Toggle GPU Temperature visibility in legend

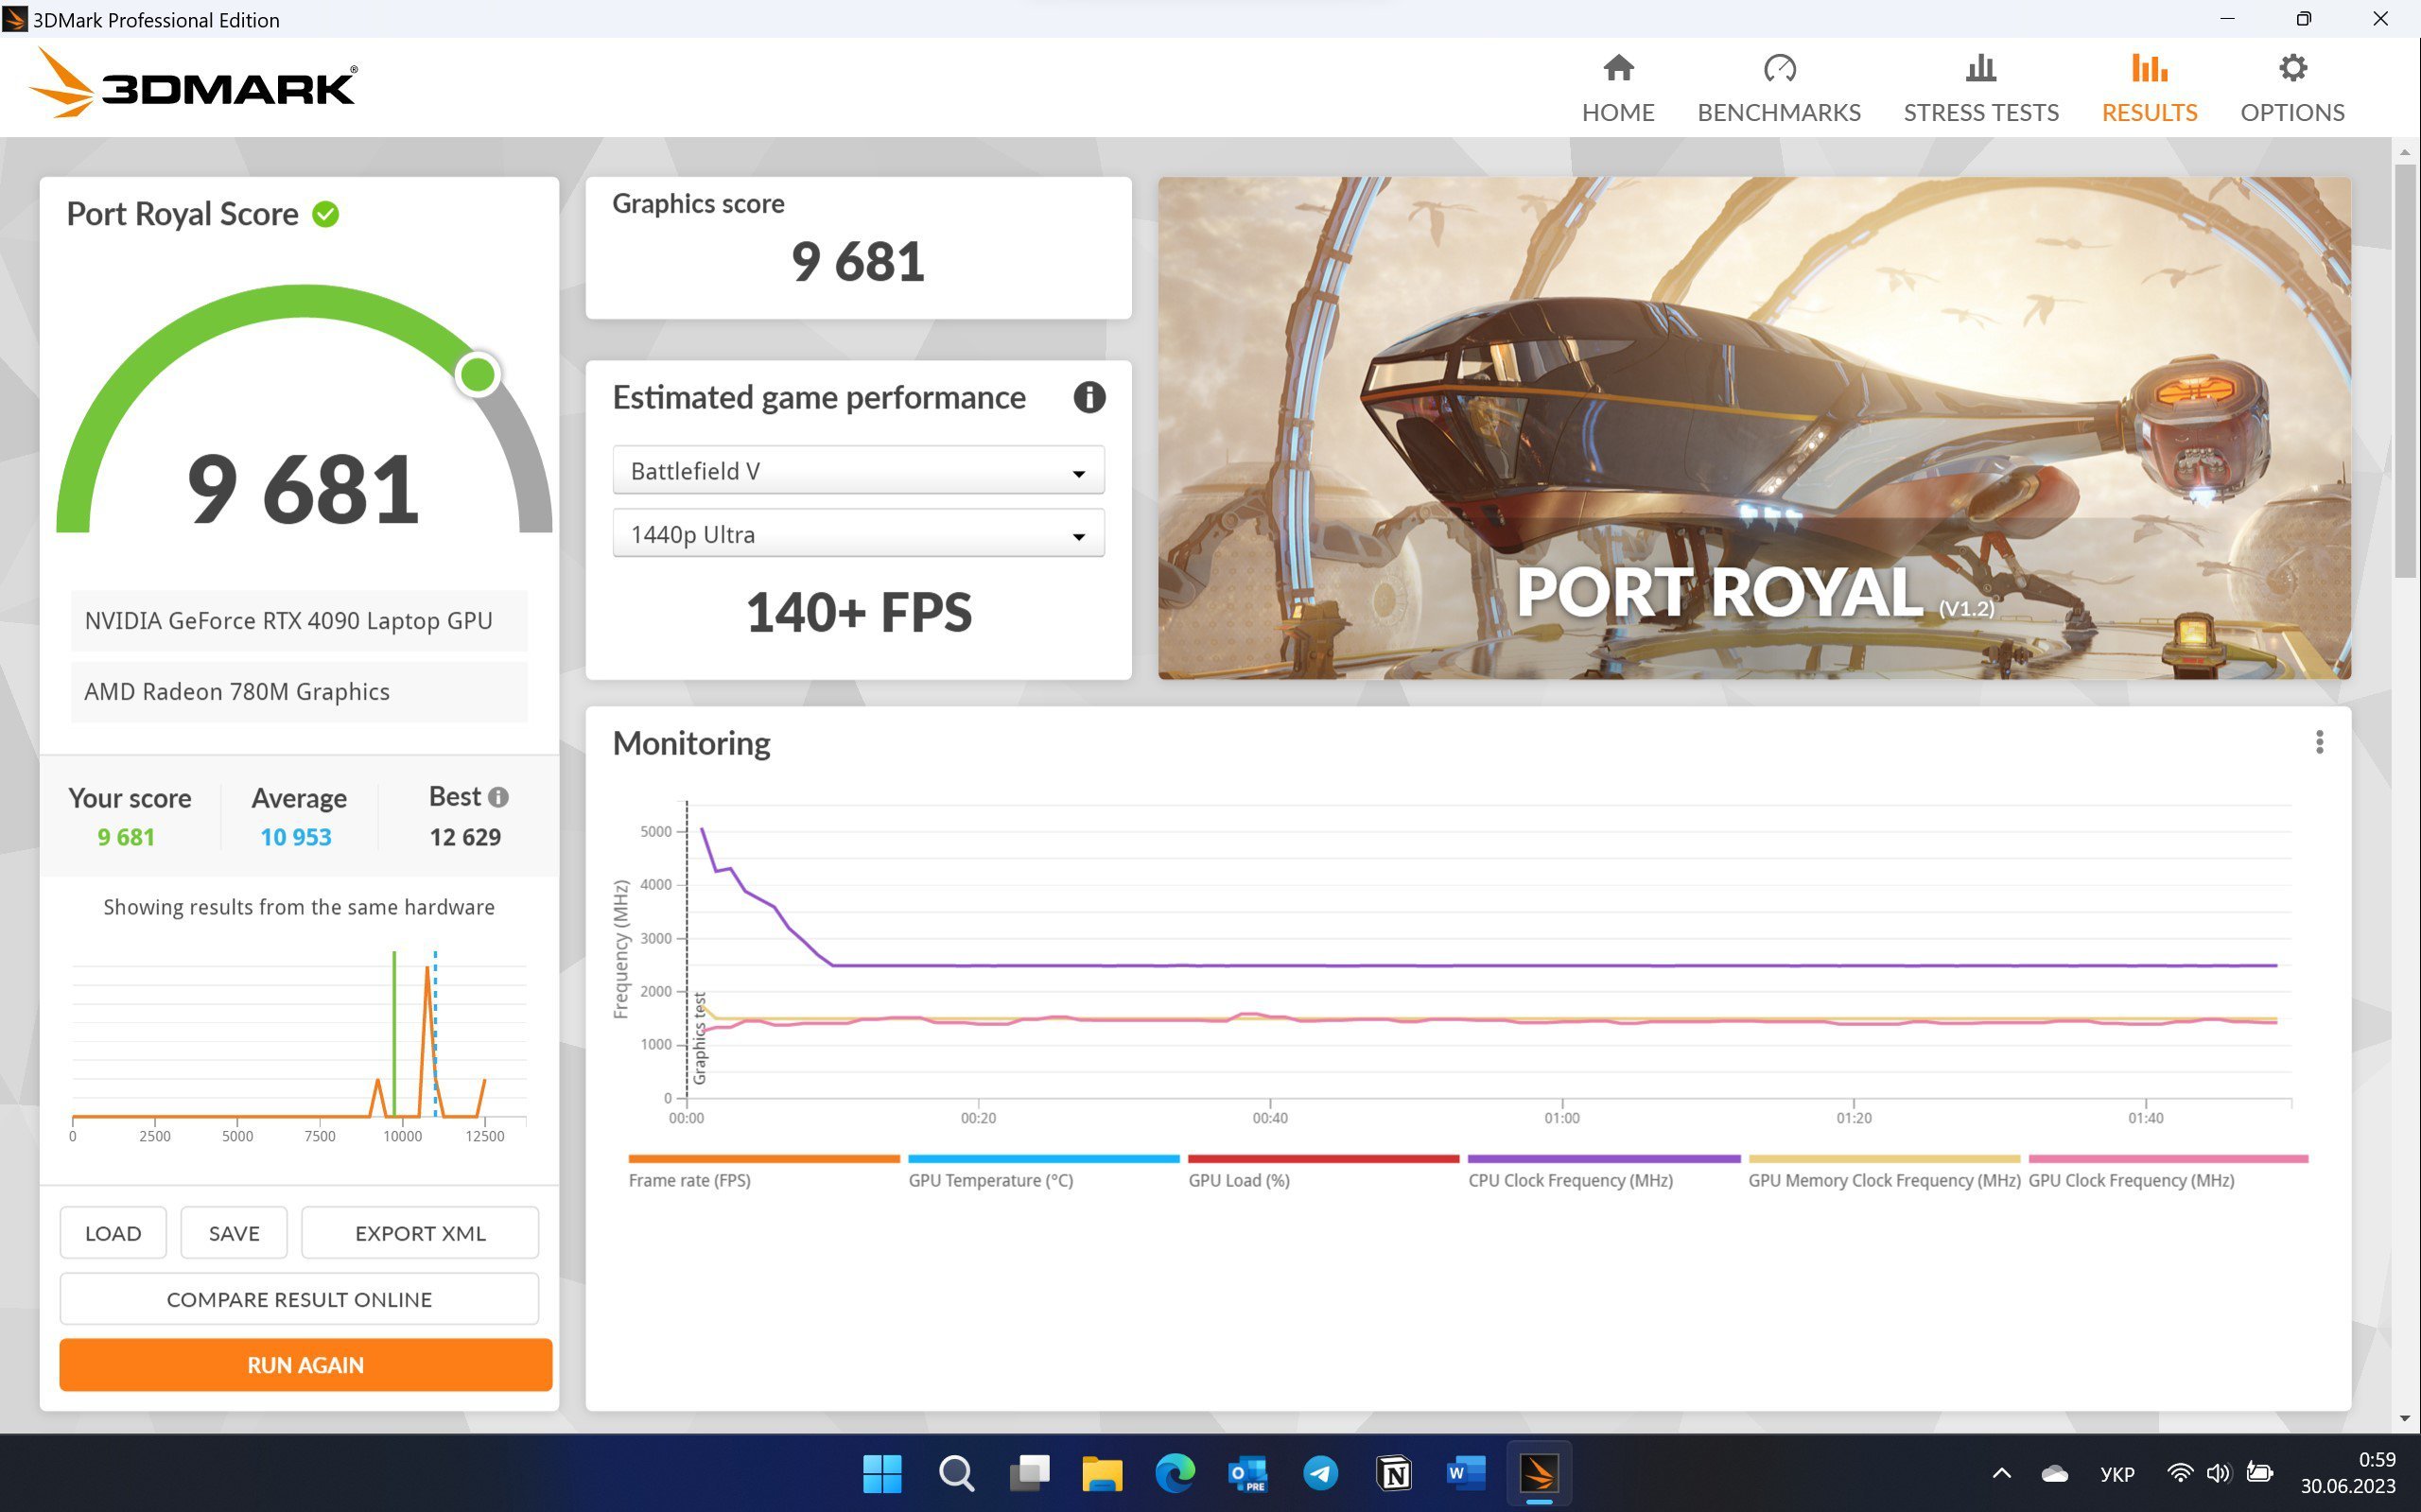pyautogui.click(x=993, y=1171)
